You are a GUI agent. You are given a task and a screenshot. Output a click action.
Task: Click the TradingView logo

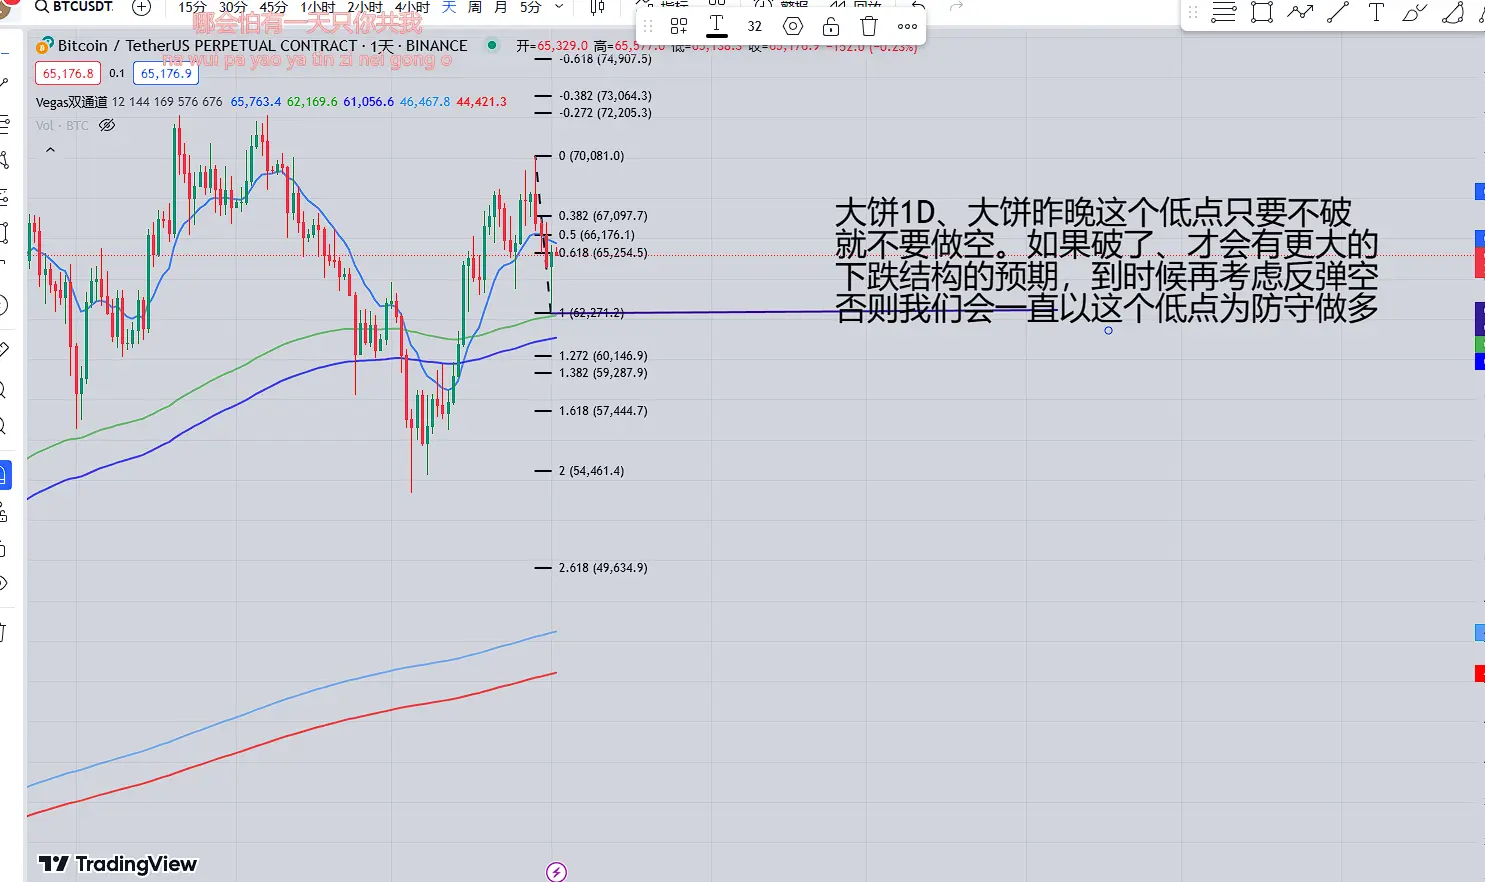click(118, 864)
